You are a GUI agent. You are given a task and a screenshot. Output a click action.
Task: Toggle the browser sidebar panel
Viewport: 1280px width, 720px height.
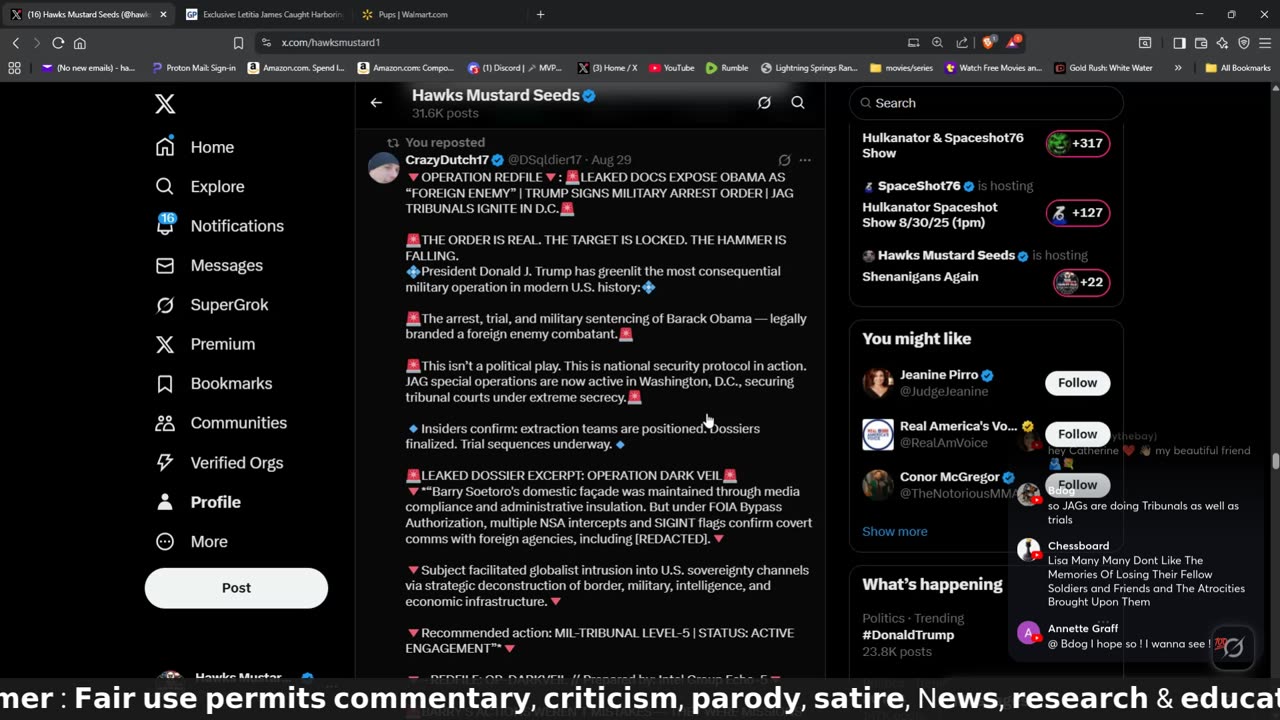coord(1179,43)
